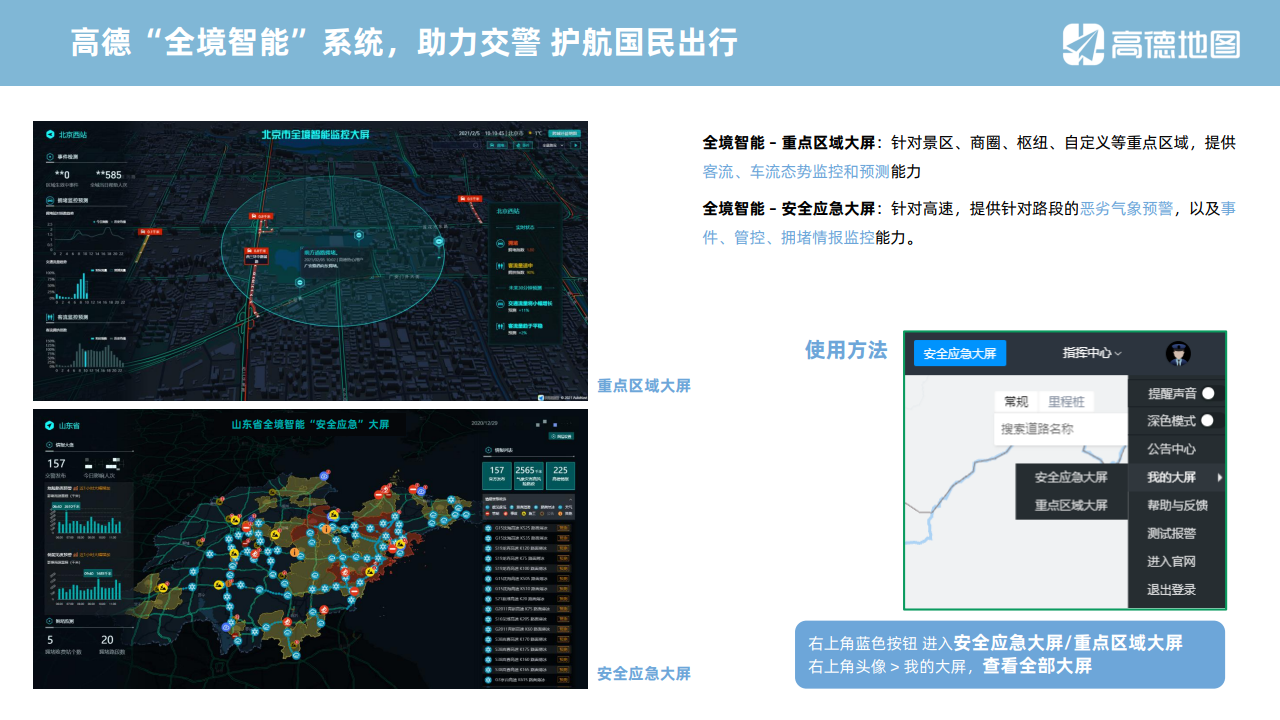Choose 重点区域大屏 in the submenu
1280x720 pixels.
[x=1071, y=505]
